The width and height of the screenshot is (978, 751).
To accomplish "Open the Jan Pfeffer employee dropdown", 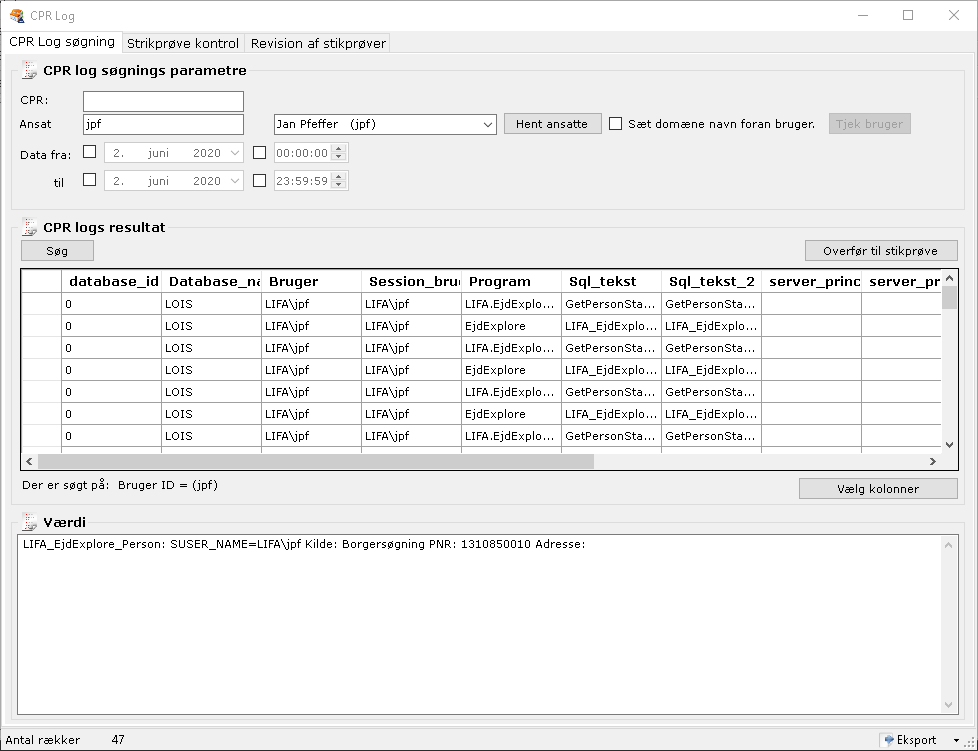I will coord(487,125).
